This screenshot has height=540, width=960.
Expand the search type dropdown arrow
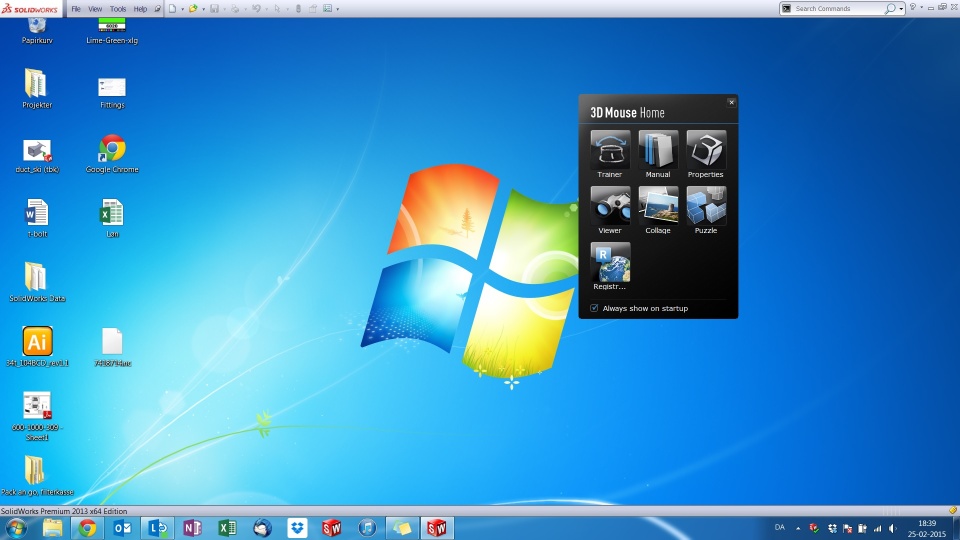[901, 9]
